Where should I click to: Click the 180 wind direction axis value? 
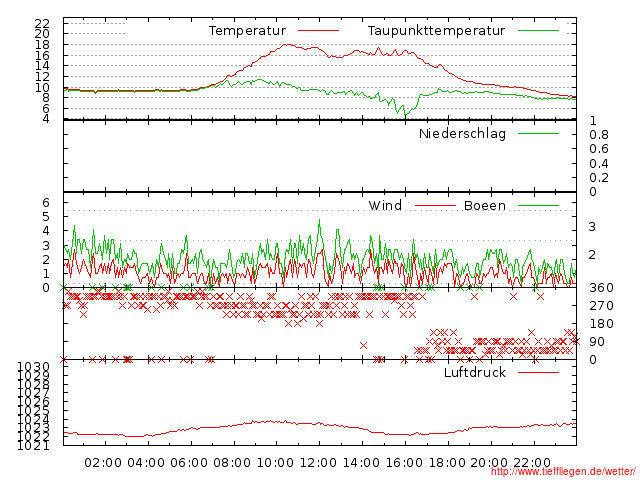coord(601,324)
